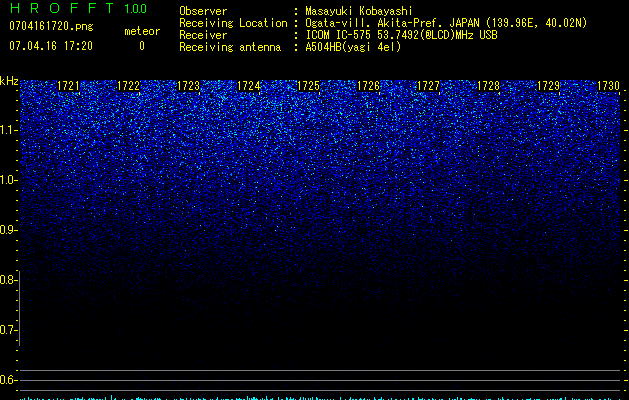Click the 0.8 frequency axis label
629x400 pixels.
click(x=8, y=280)
